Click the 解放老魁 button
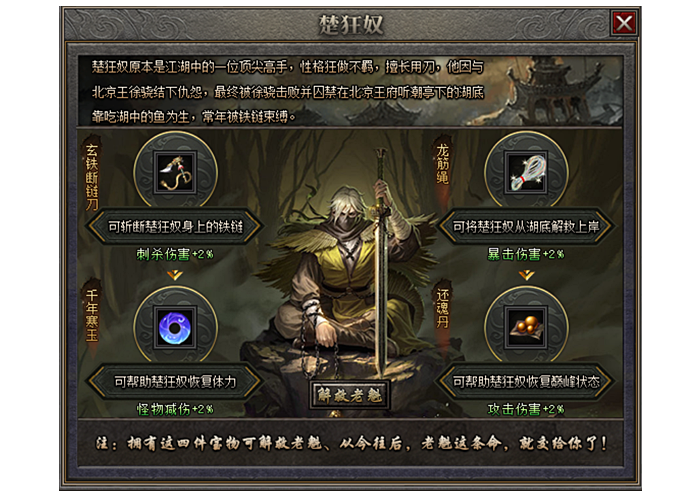The image size is (683, 493). 350,395
